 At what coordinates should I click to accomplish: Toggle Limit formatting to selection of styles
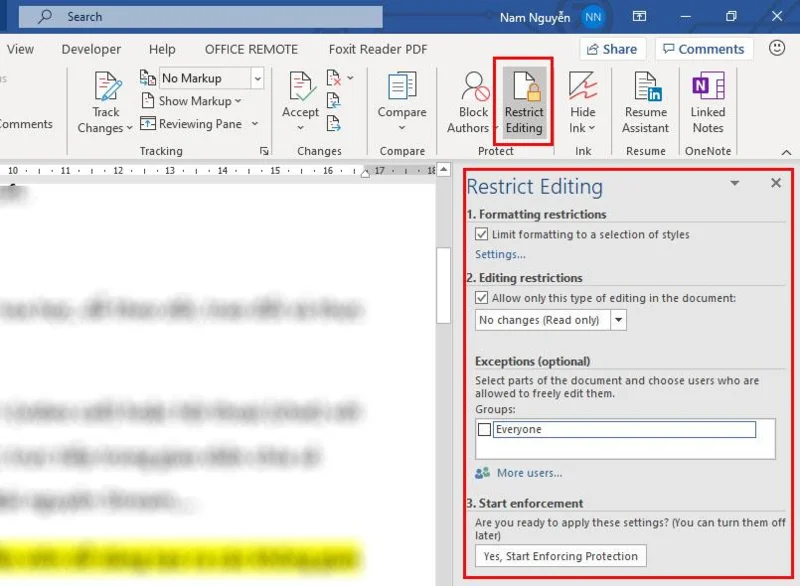coord(481,234)
